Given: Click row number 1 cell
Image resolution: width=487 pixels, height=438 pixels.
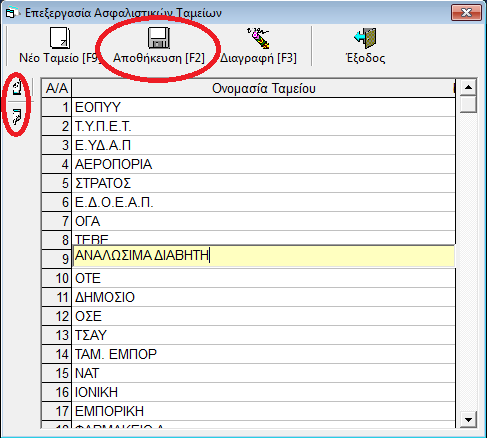Looking at the screenshot, I should point(57,107).
